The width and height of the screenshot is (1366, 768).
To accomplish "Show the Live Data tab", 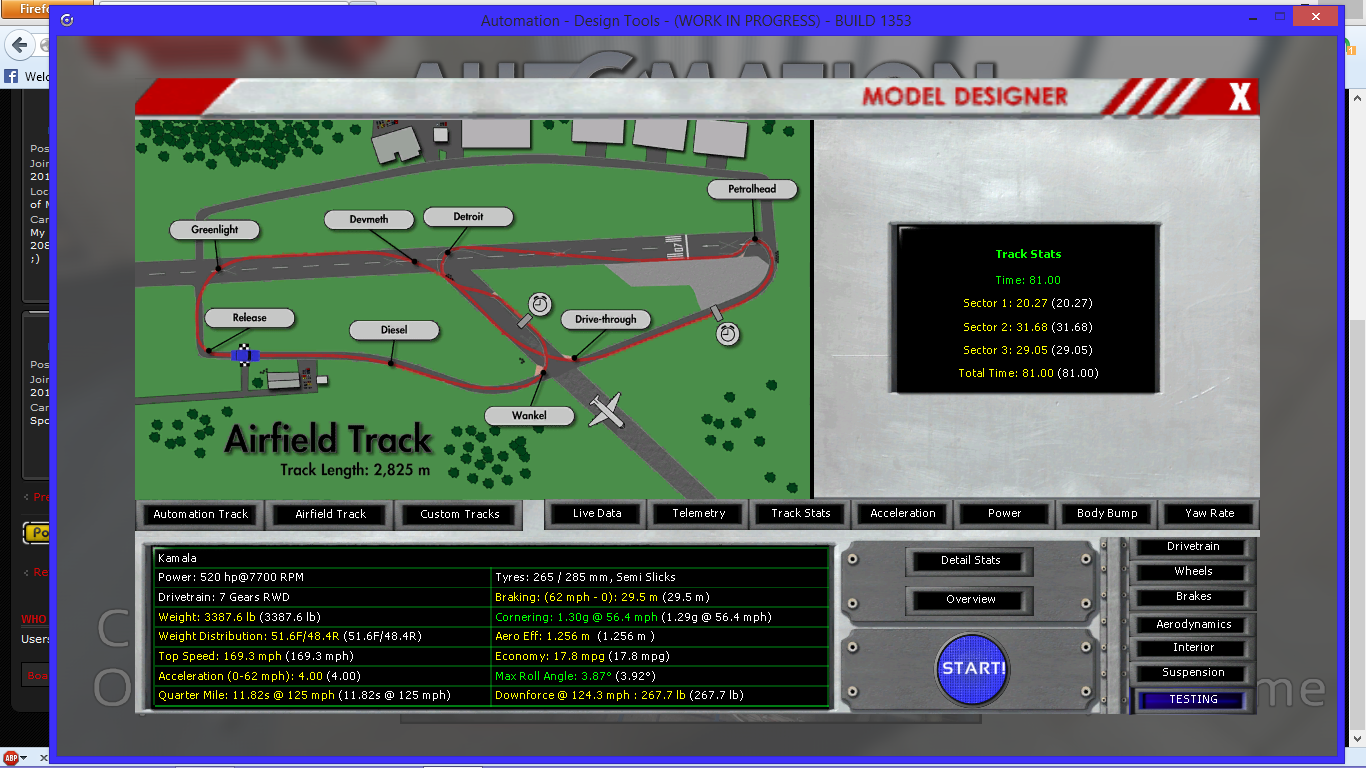I will [x=597, y=513].
